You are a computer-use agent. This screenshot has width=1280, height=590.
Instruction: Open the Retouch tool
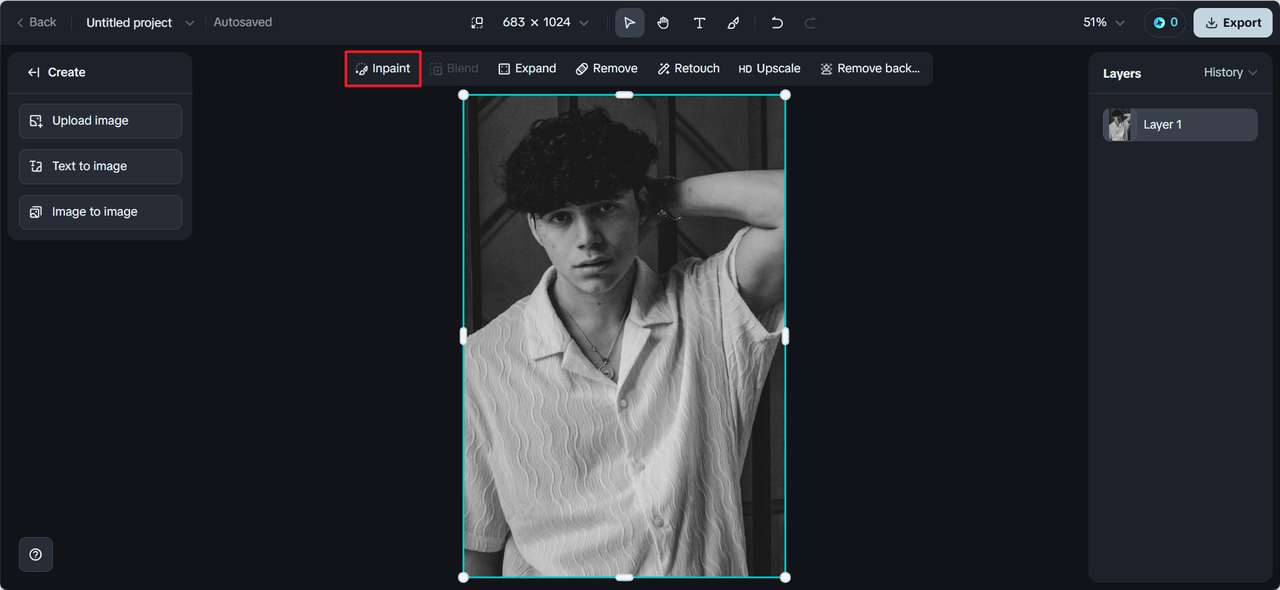click(x=689, y=69)
